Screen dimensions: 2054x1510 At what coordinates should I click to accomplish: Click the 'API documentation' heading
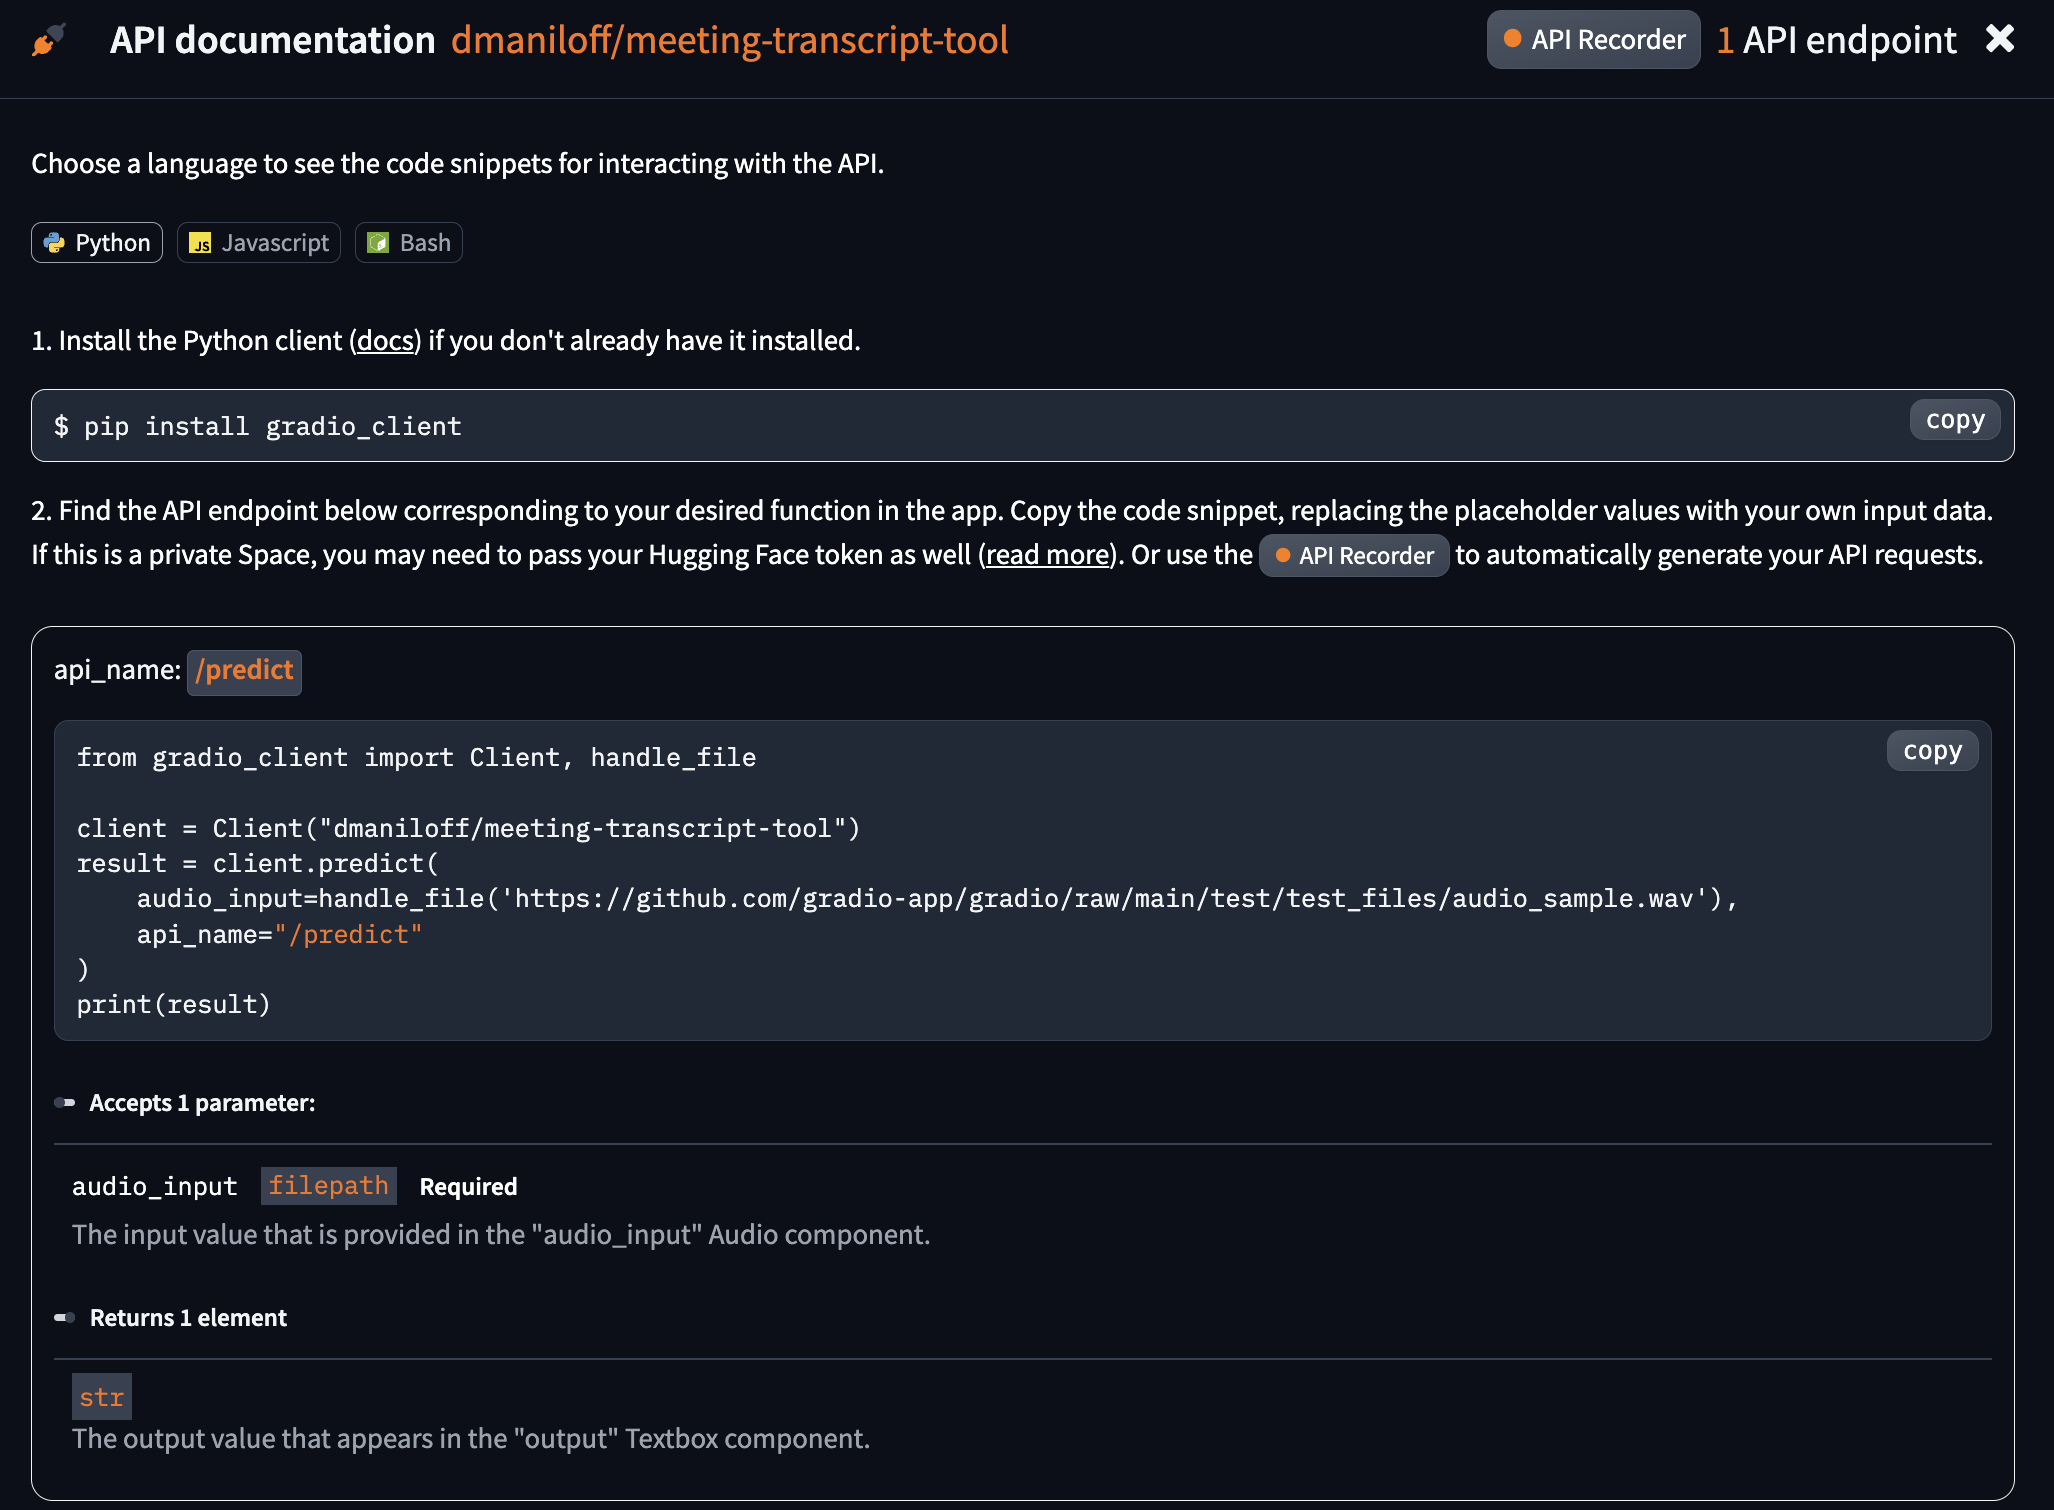coord(273,40)
